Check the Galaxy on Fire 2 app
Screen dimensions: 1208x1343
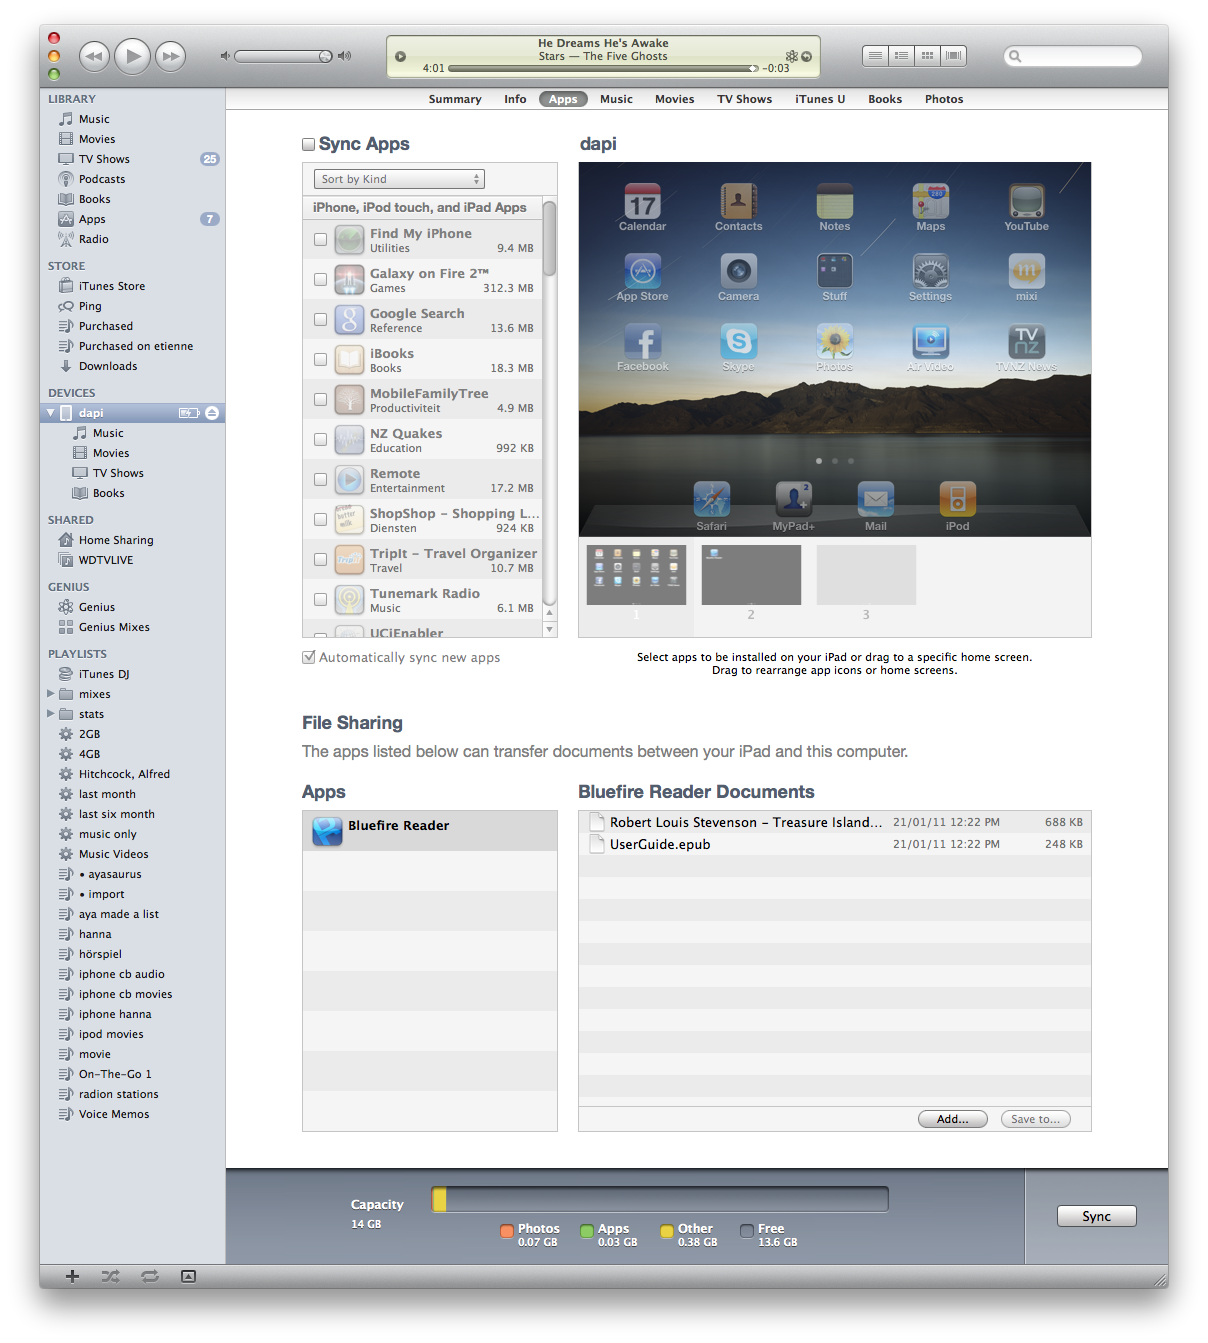320,279
